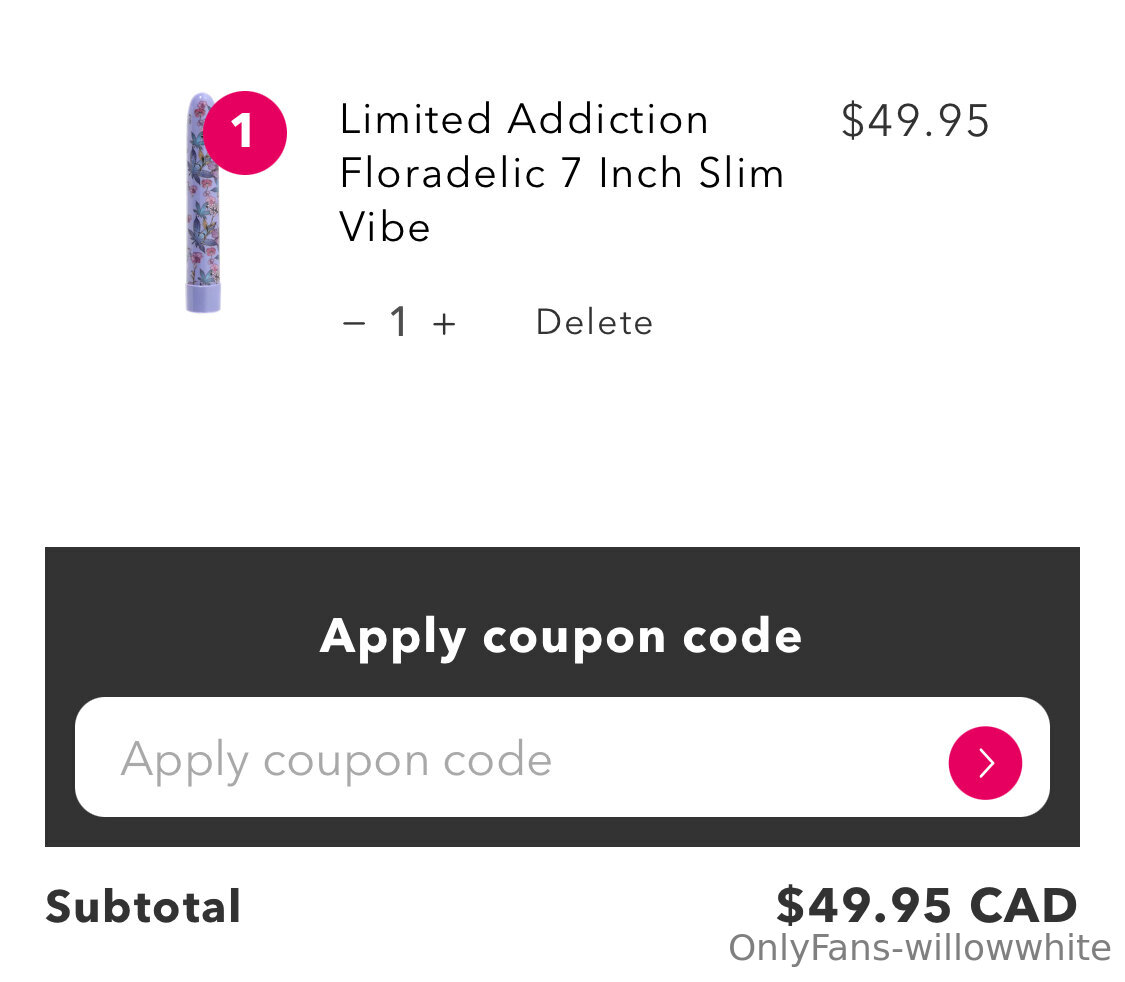The width and height of the screenshot is (1125, 982).
Task: Decrease item quantity with minus icon
Action: [354, 324]
